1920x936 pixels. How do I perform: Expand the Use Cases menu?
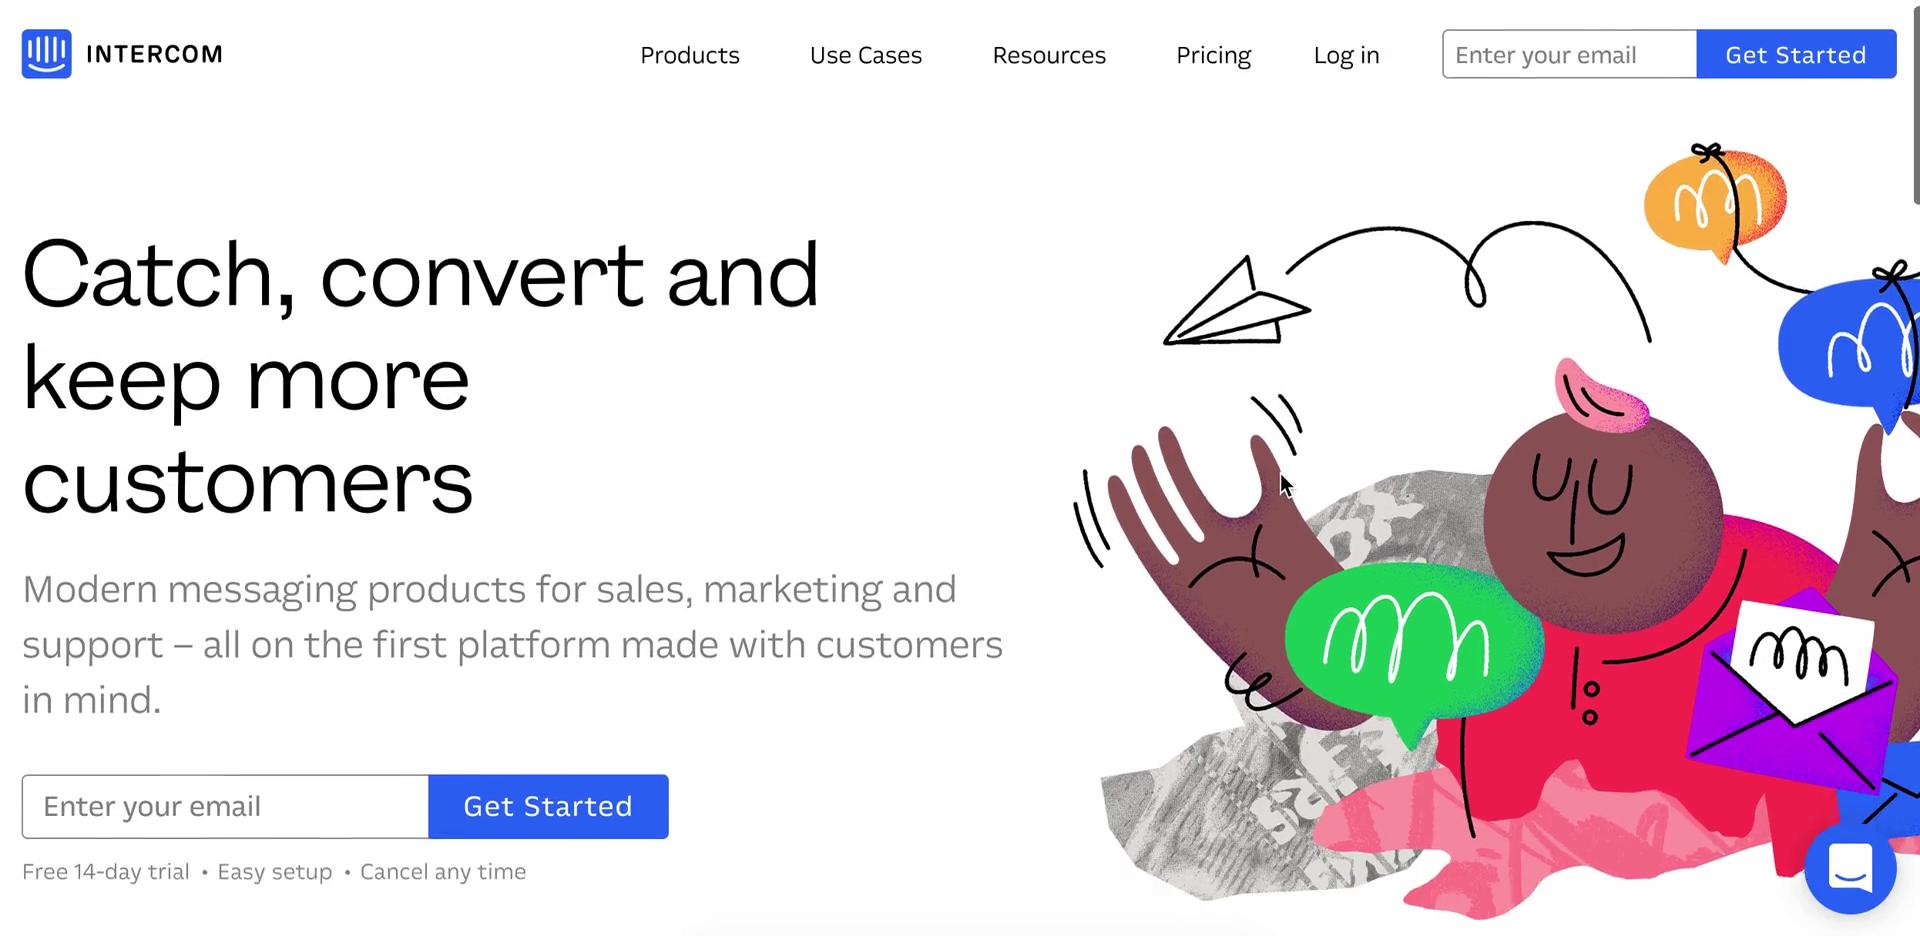click(x=866, y=55)
